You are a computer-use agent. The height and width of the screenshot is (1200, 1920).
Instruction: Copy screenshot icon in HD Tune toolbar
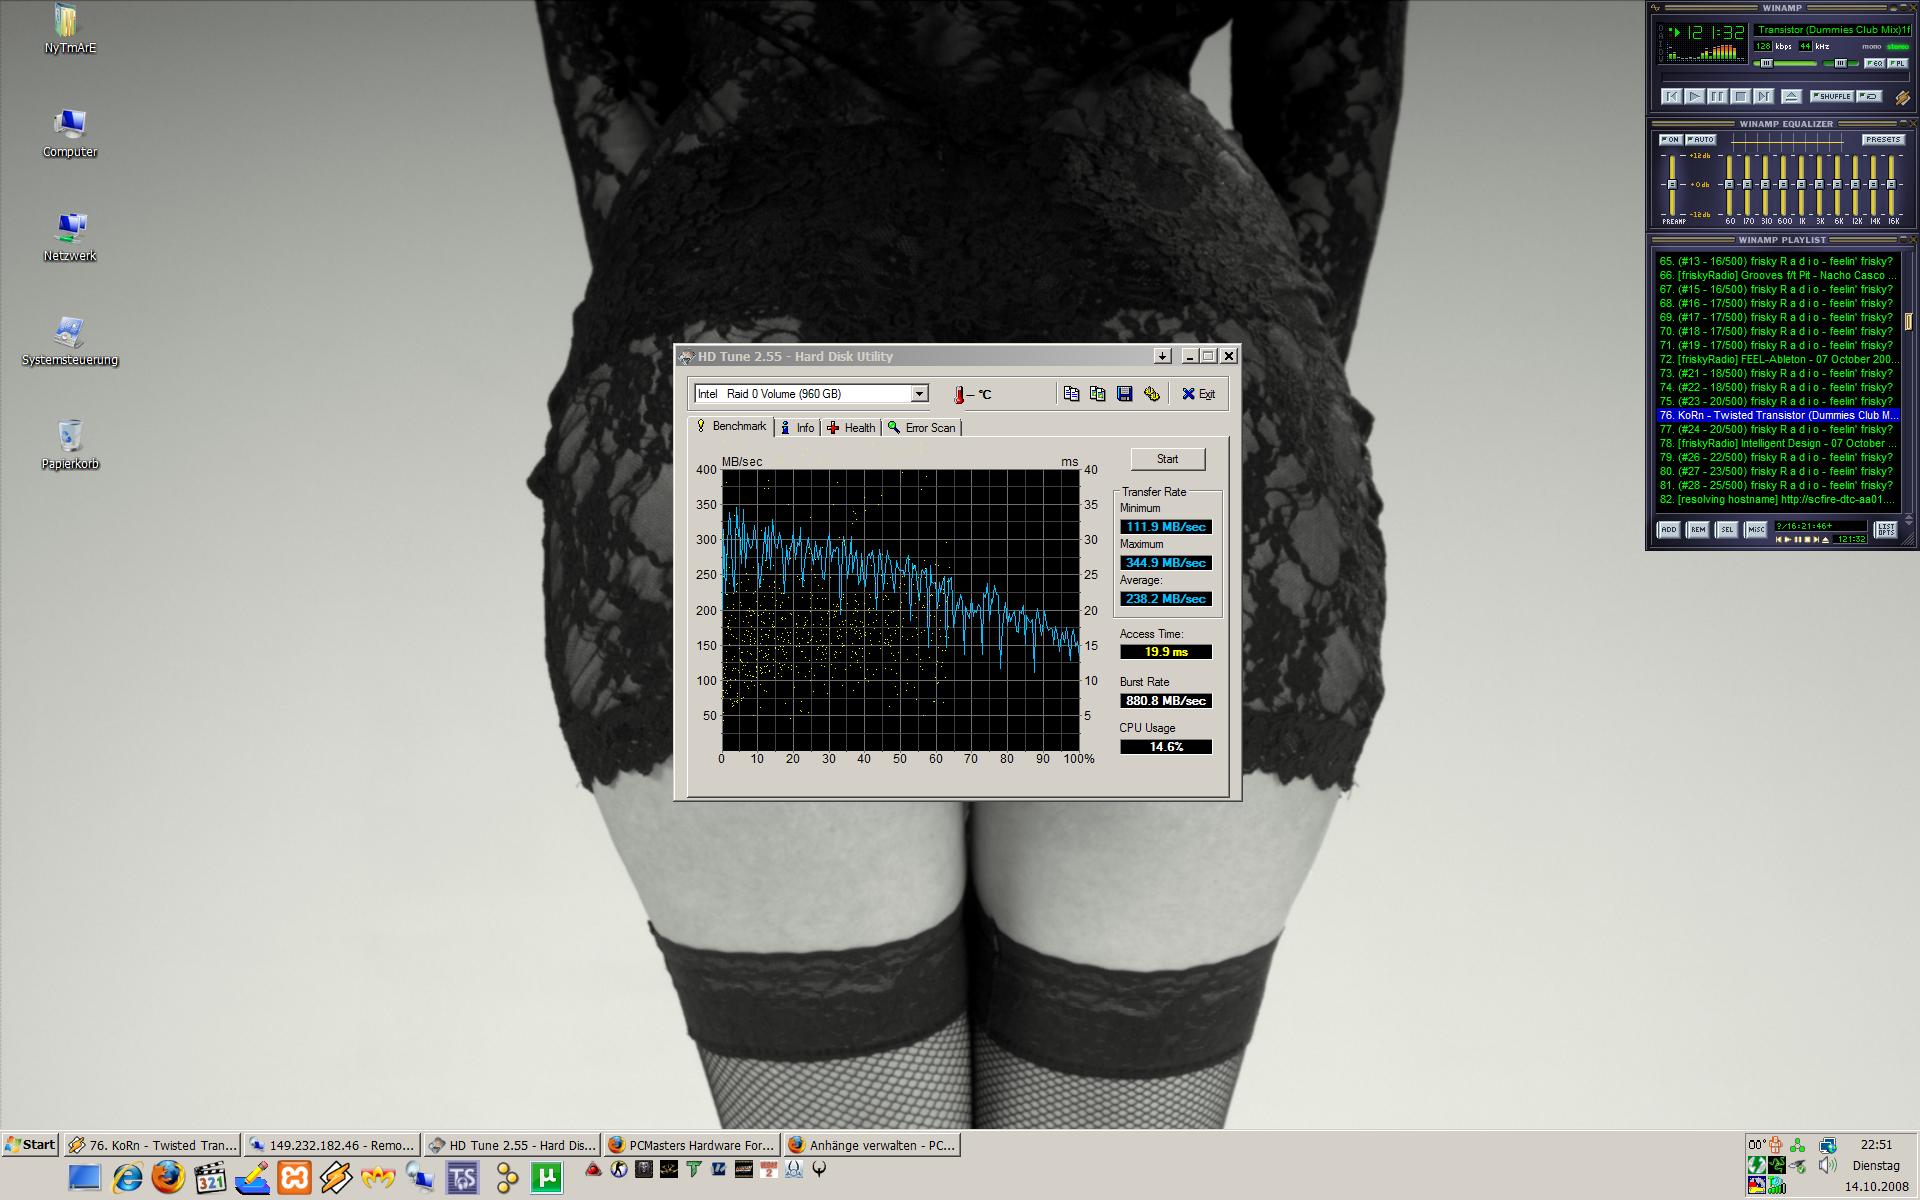click(x=1097, y=394)
